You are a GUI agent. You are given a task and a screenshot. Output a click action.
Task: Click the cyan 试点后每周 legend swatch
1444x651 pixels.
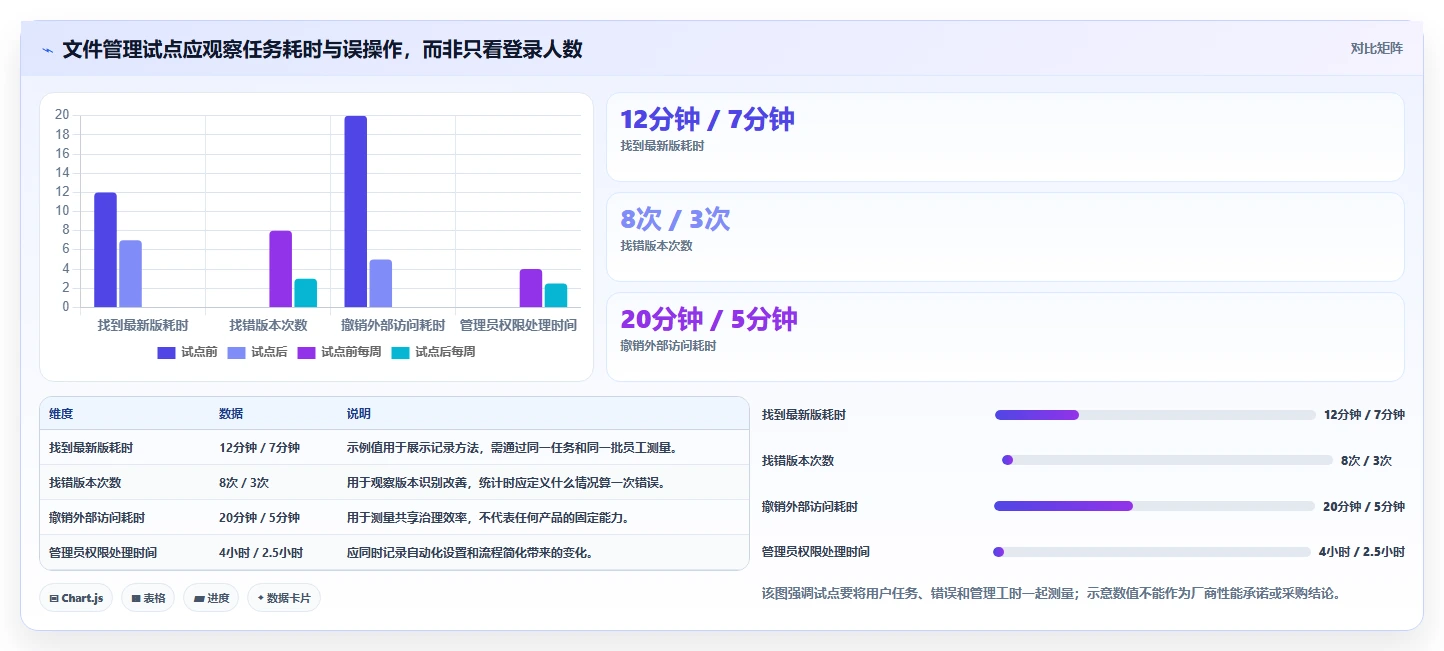(400, 352)
